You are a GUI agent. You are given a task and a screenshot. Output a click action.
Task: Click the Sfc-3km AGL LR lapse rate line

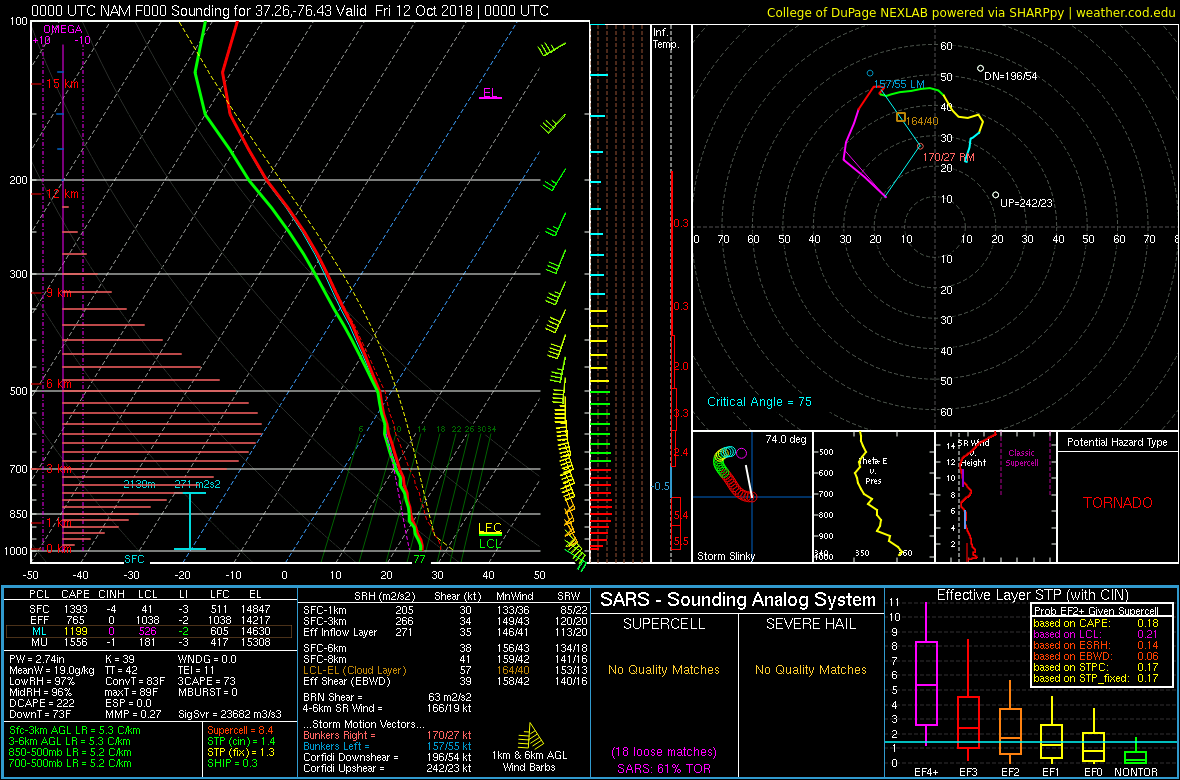pos(74,730)
